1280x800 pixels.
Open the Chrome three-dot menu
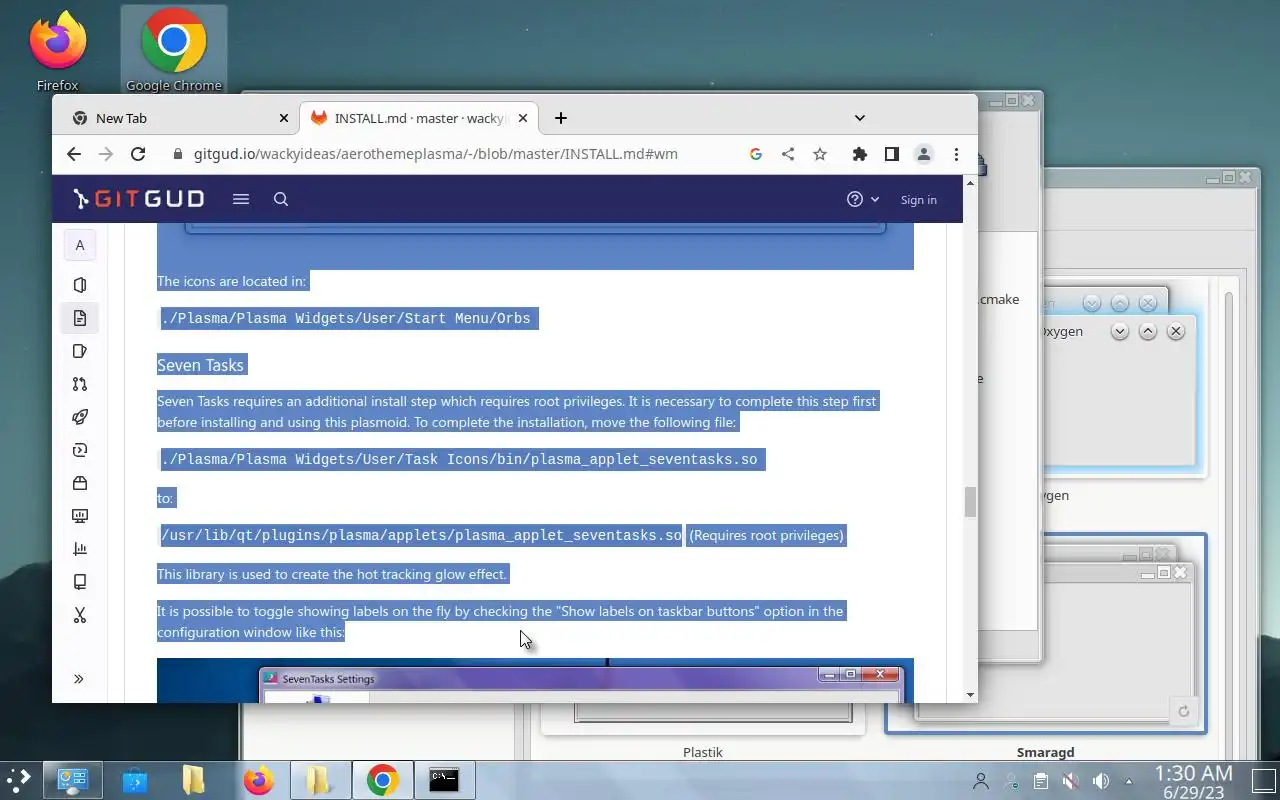[x=956, y=154]
